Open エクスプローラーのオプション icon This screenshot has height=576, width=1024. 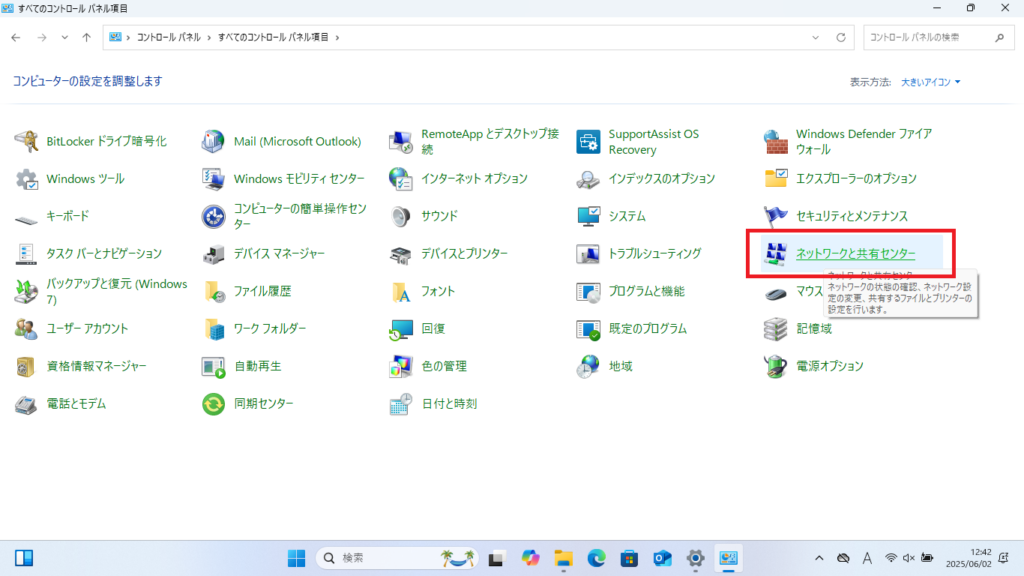[775, 179]
